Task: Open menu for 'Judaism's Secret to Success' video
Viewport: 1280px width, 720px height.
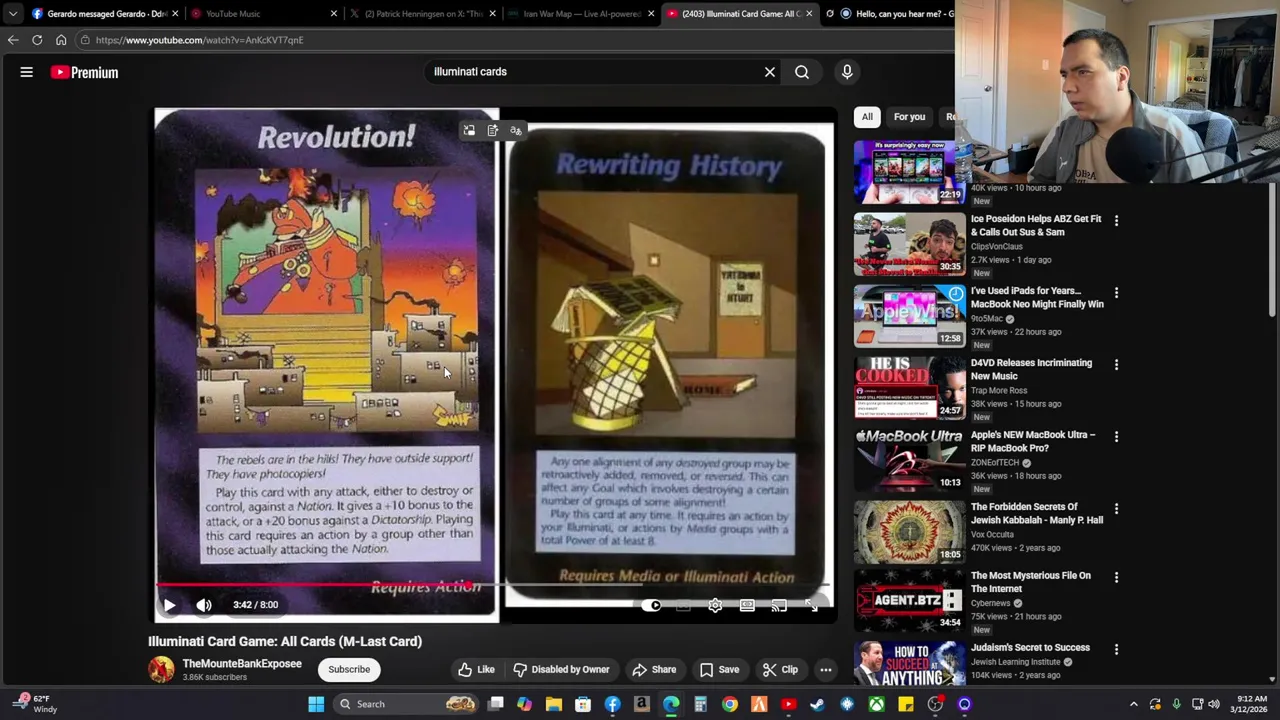Action: tap(1116, 649)
